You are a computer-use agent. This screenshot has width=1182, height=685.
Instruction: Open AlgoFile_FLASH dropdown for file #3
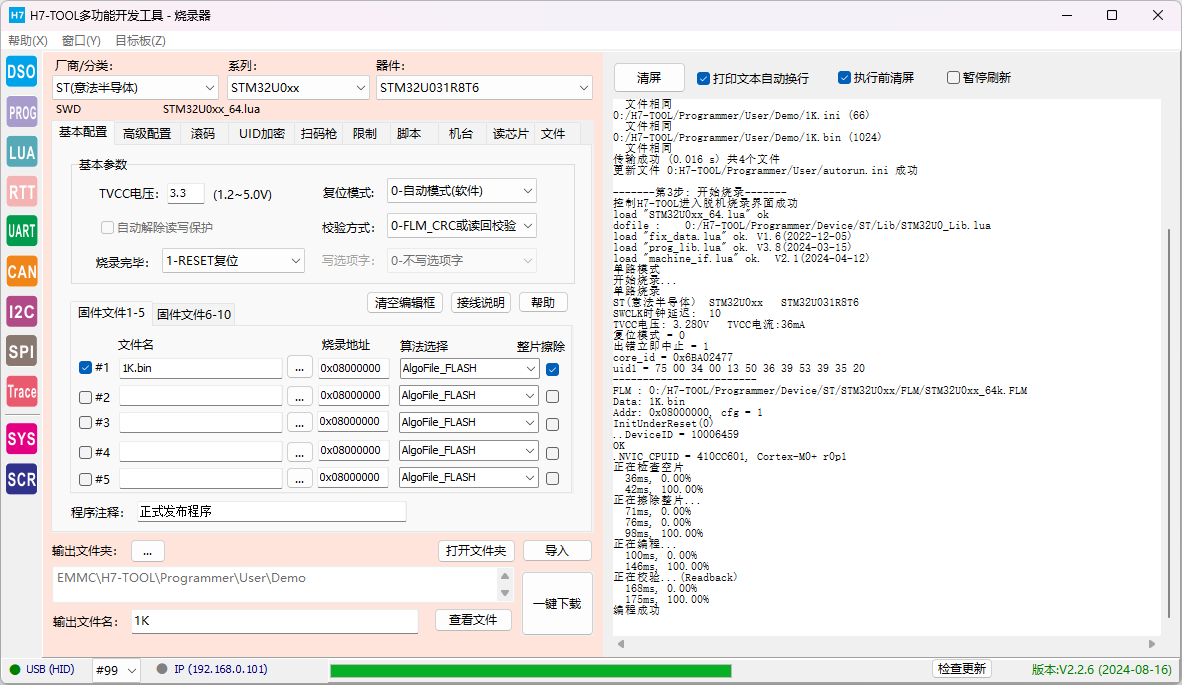(x=469, y=423)
